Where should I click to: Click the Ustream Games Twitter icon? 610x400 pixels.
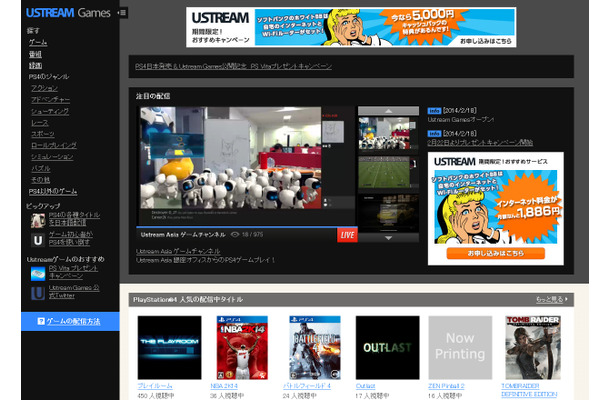tap(38, 293)
